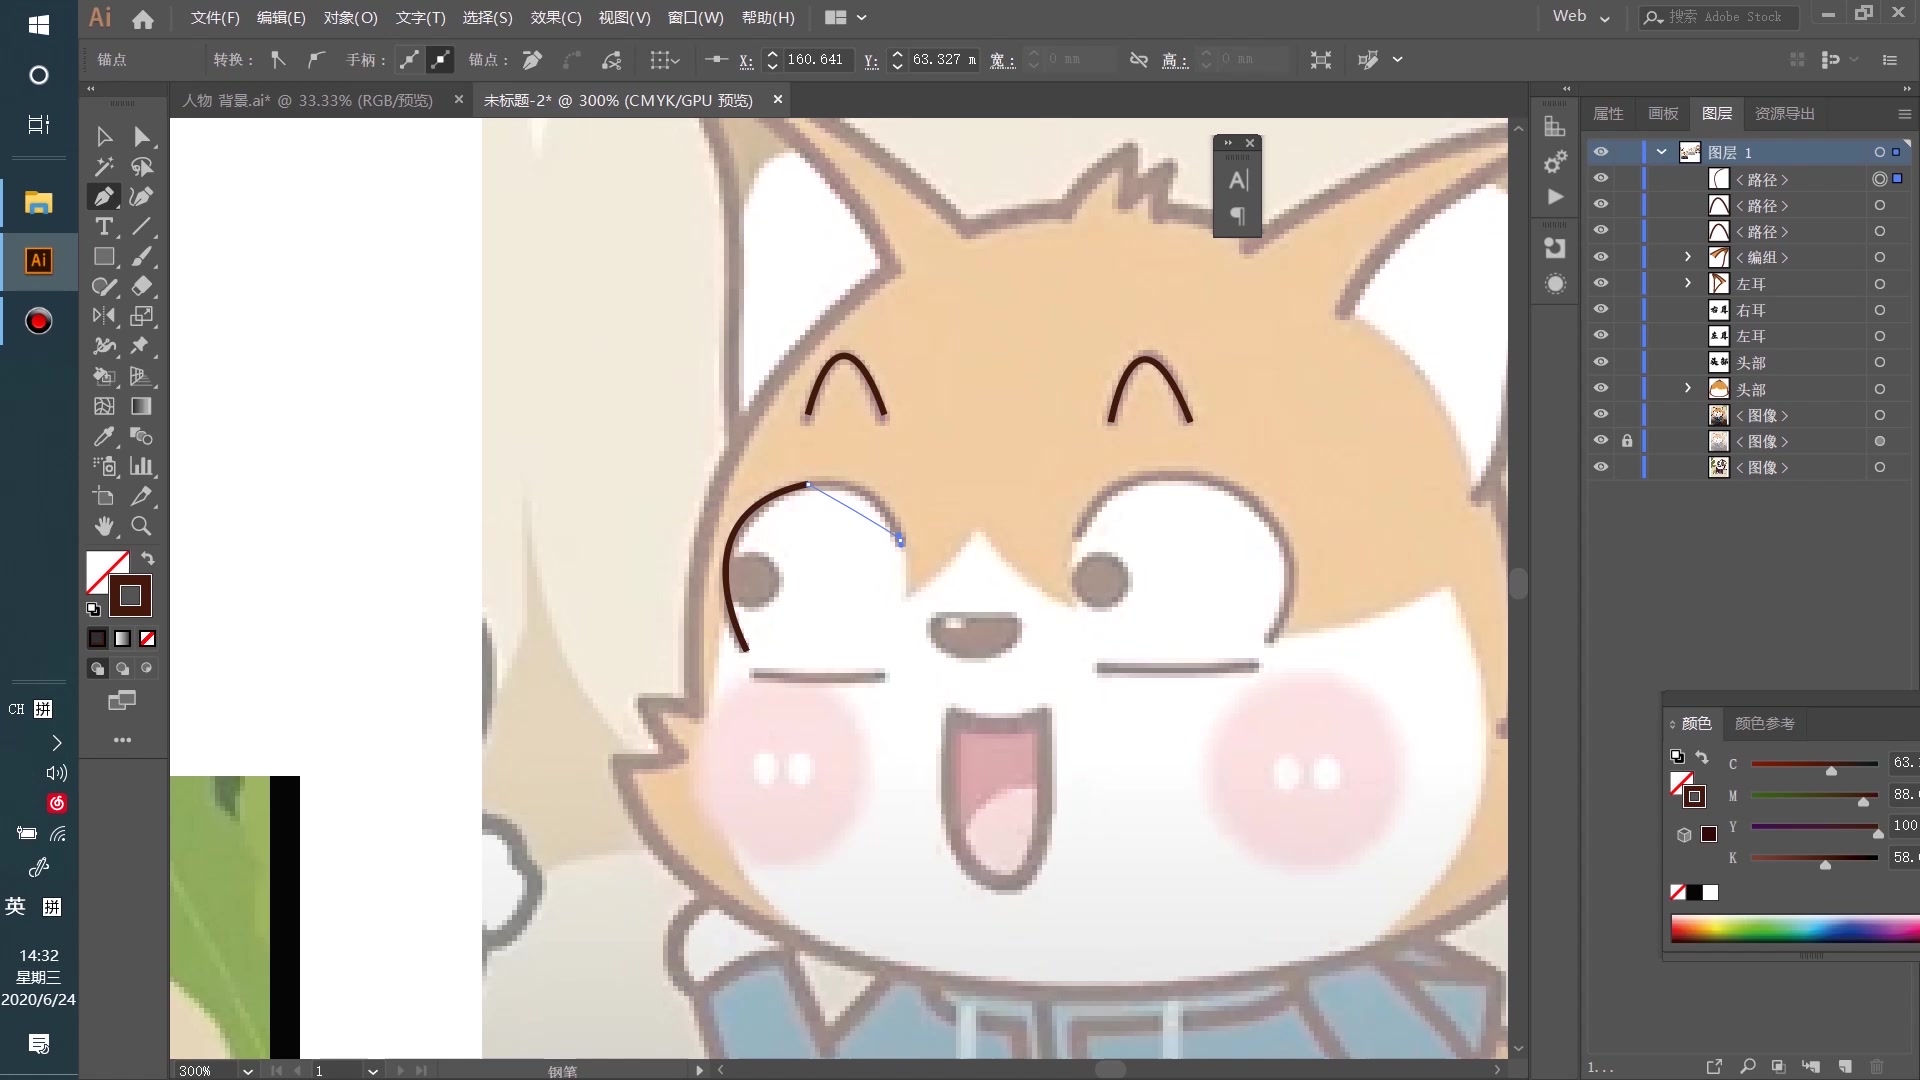Viewport: 1920px width, 1080px height.
Task: Select the Hand tool
Action: (x=104, y=526)
